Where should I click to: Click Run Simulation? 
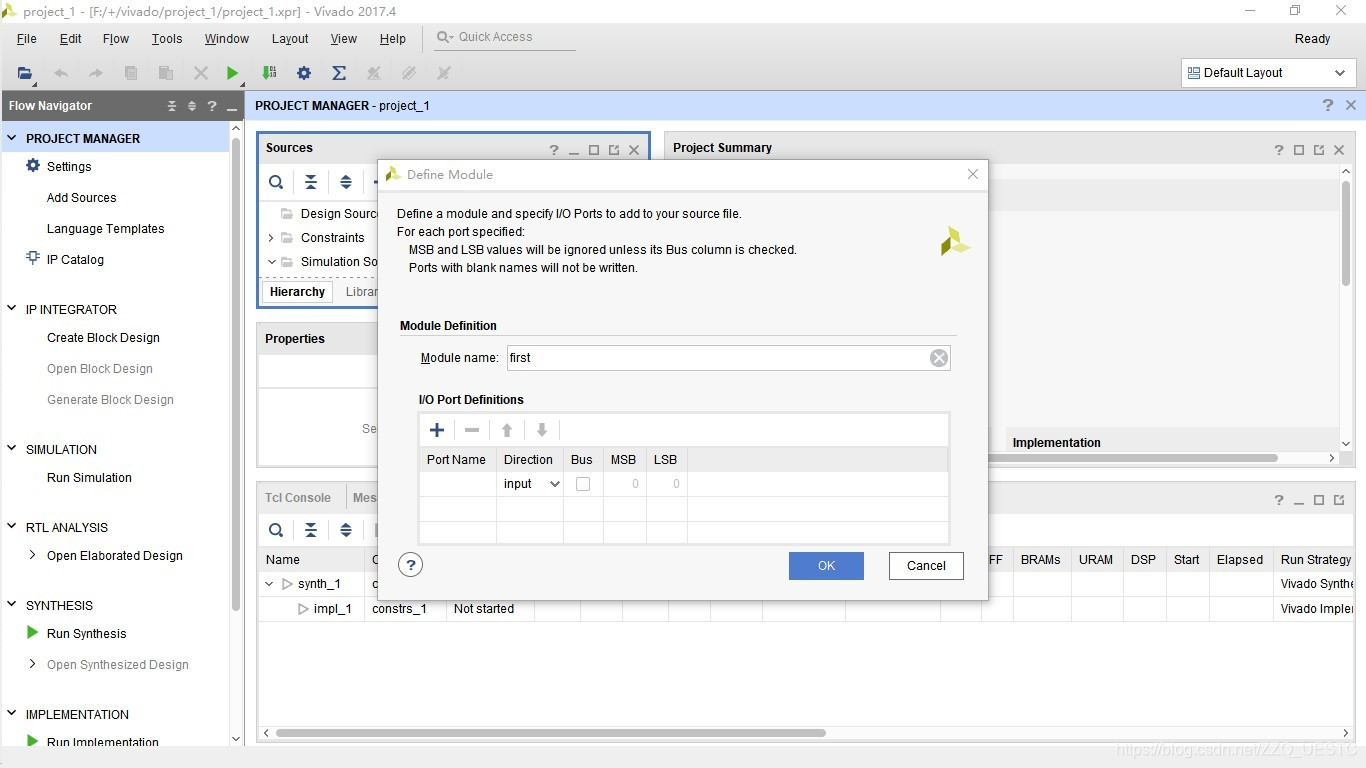click(x=89, y=478)
